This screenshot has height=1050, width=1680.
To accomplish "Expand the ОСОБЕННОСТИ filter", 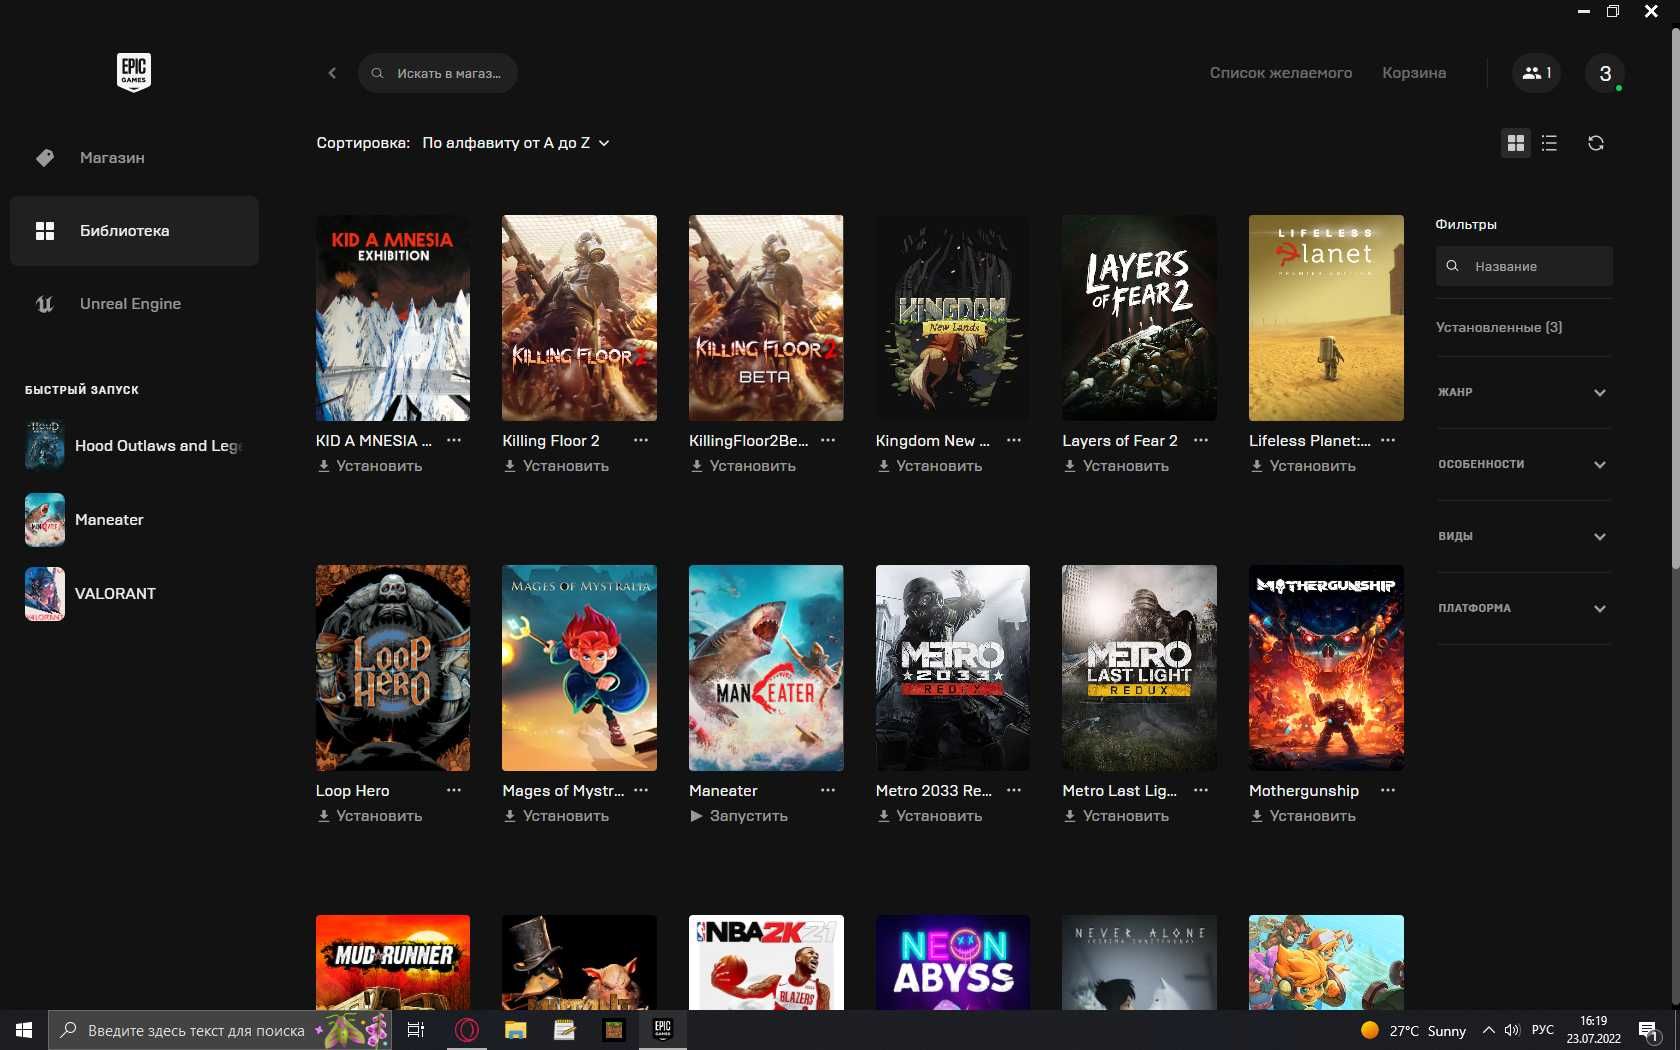I will coord(1524,464).
